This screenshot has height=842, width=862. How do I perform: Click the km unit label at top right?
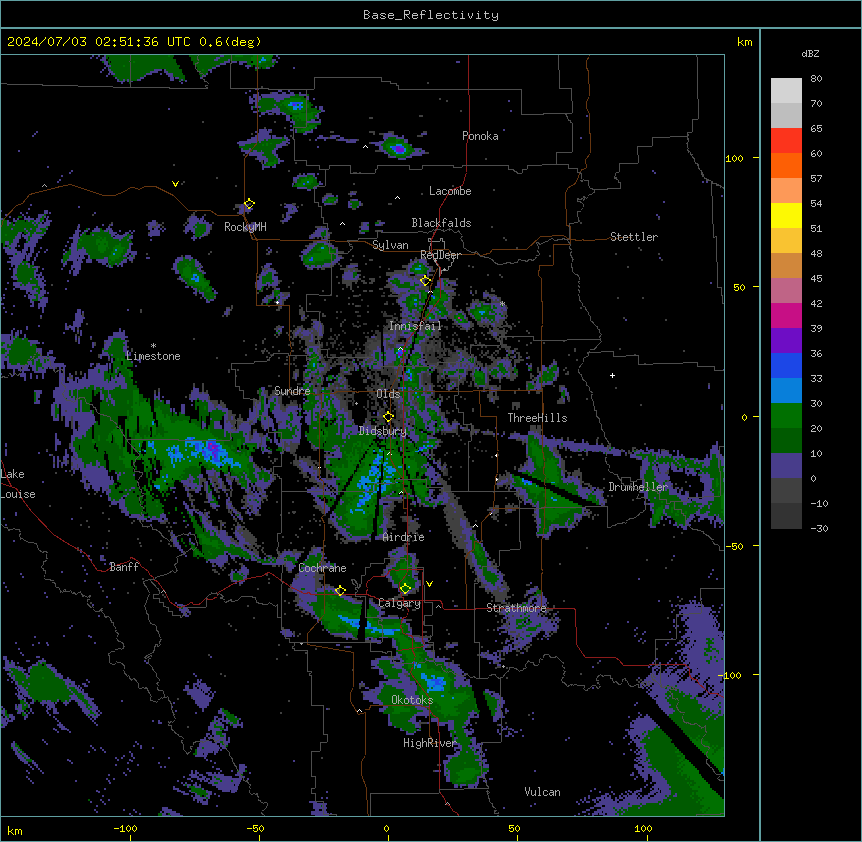pyautogui.click(x=744, y=42)
